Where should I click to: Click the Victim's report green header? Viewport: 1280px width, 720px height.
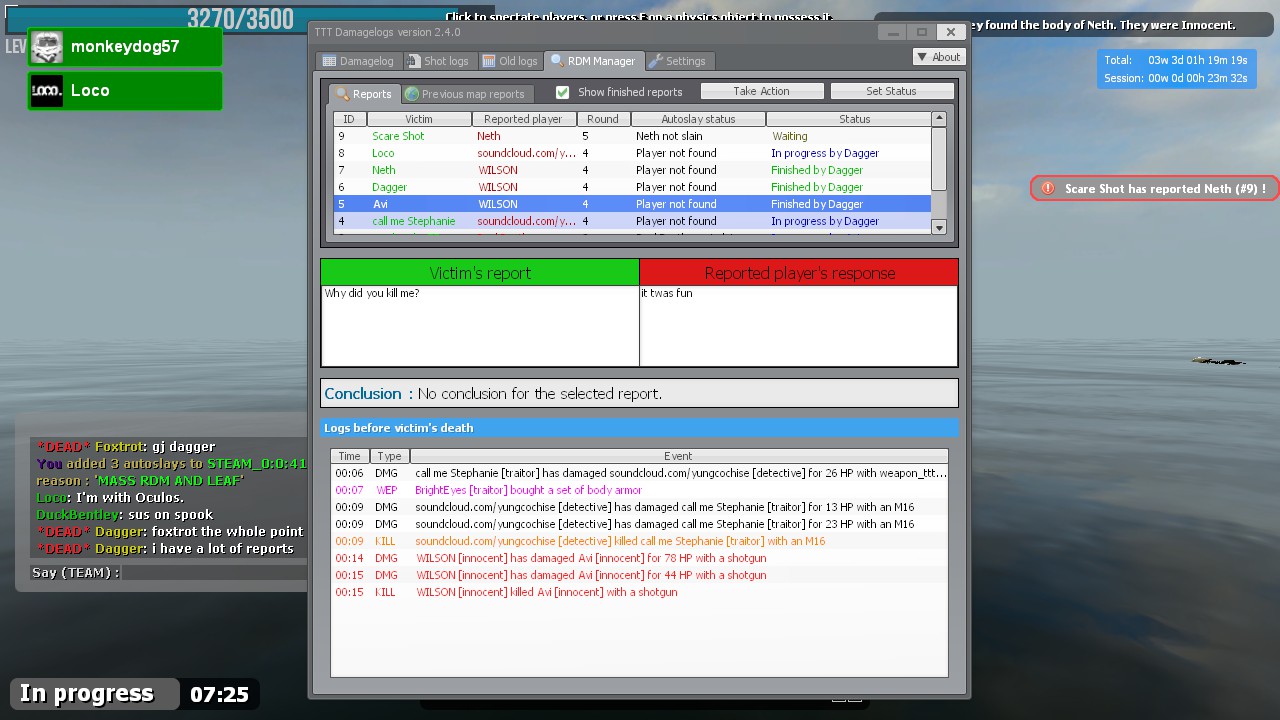pos(480,273)
